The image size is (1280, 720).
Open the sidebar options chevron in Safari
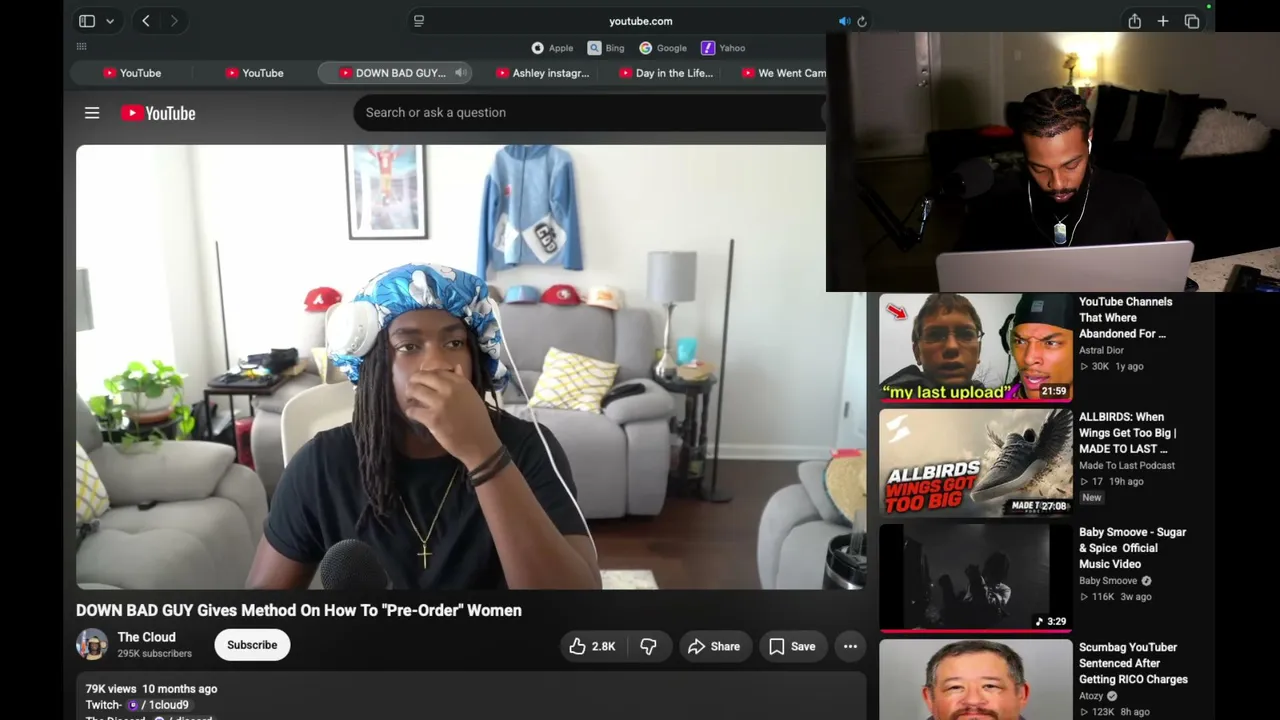(x=110, y=21)
